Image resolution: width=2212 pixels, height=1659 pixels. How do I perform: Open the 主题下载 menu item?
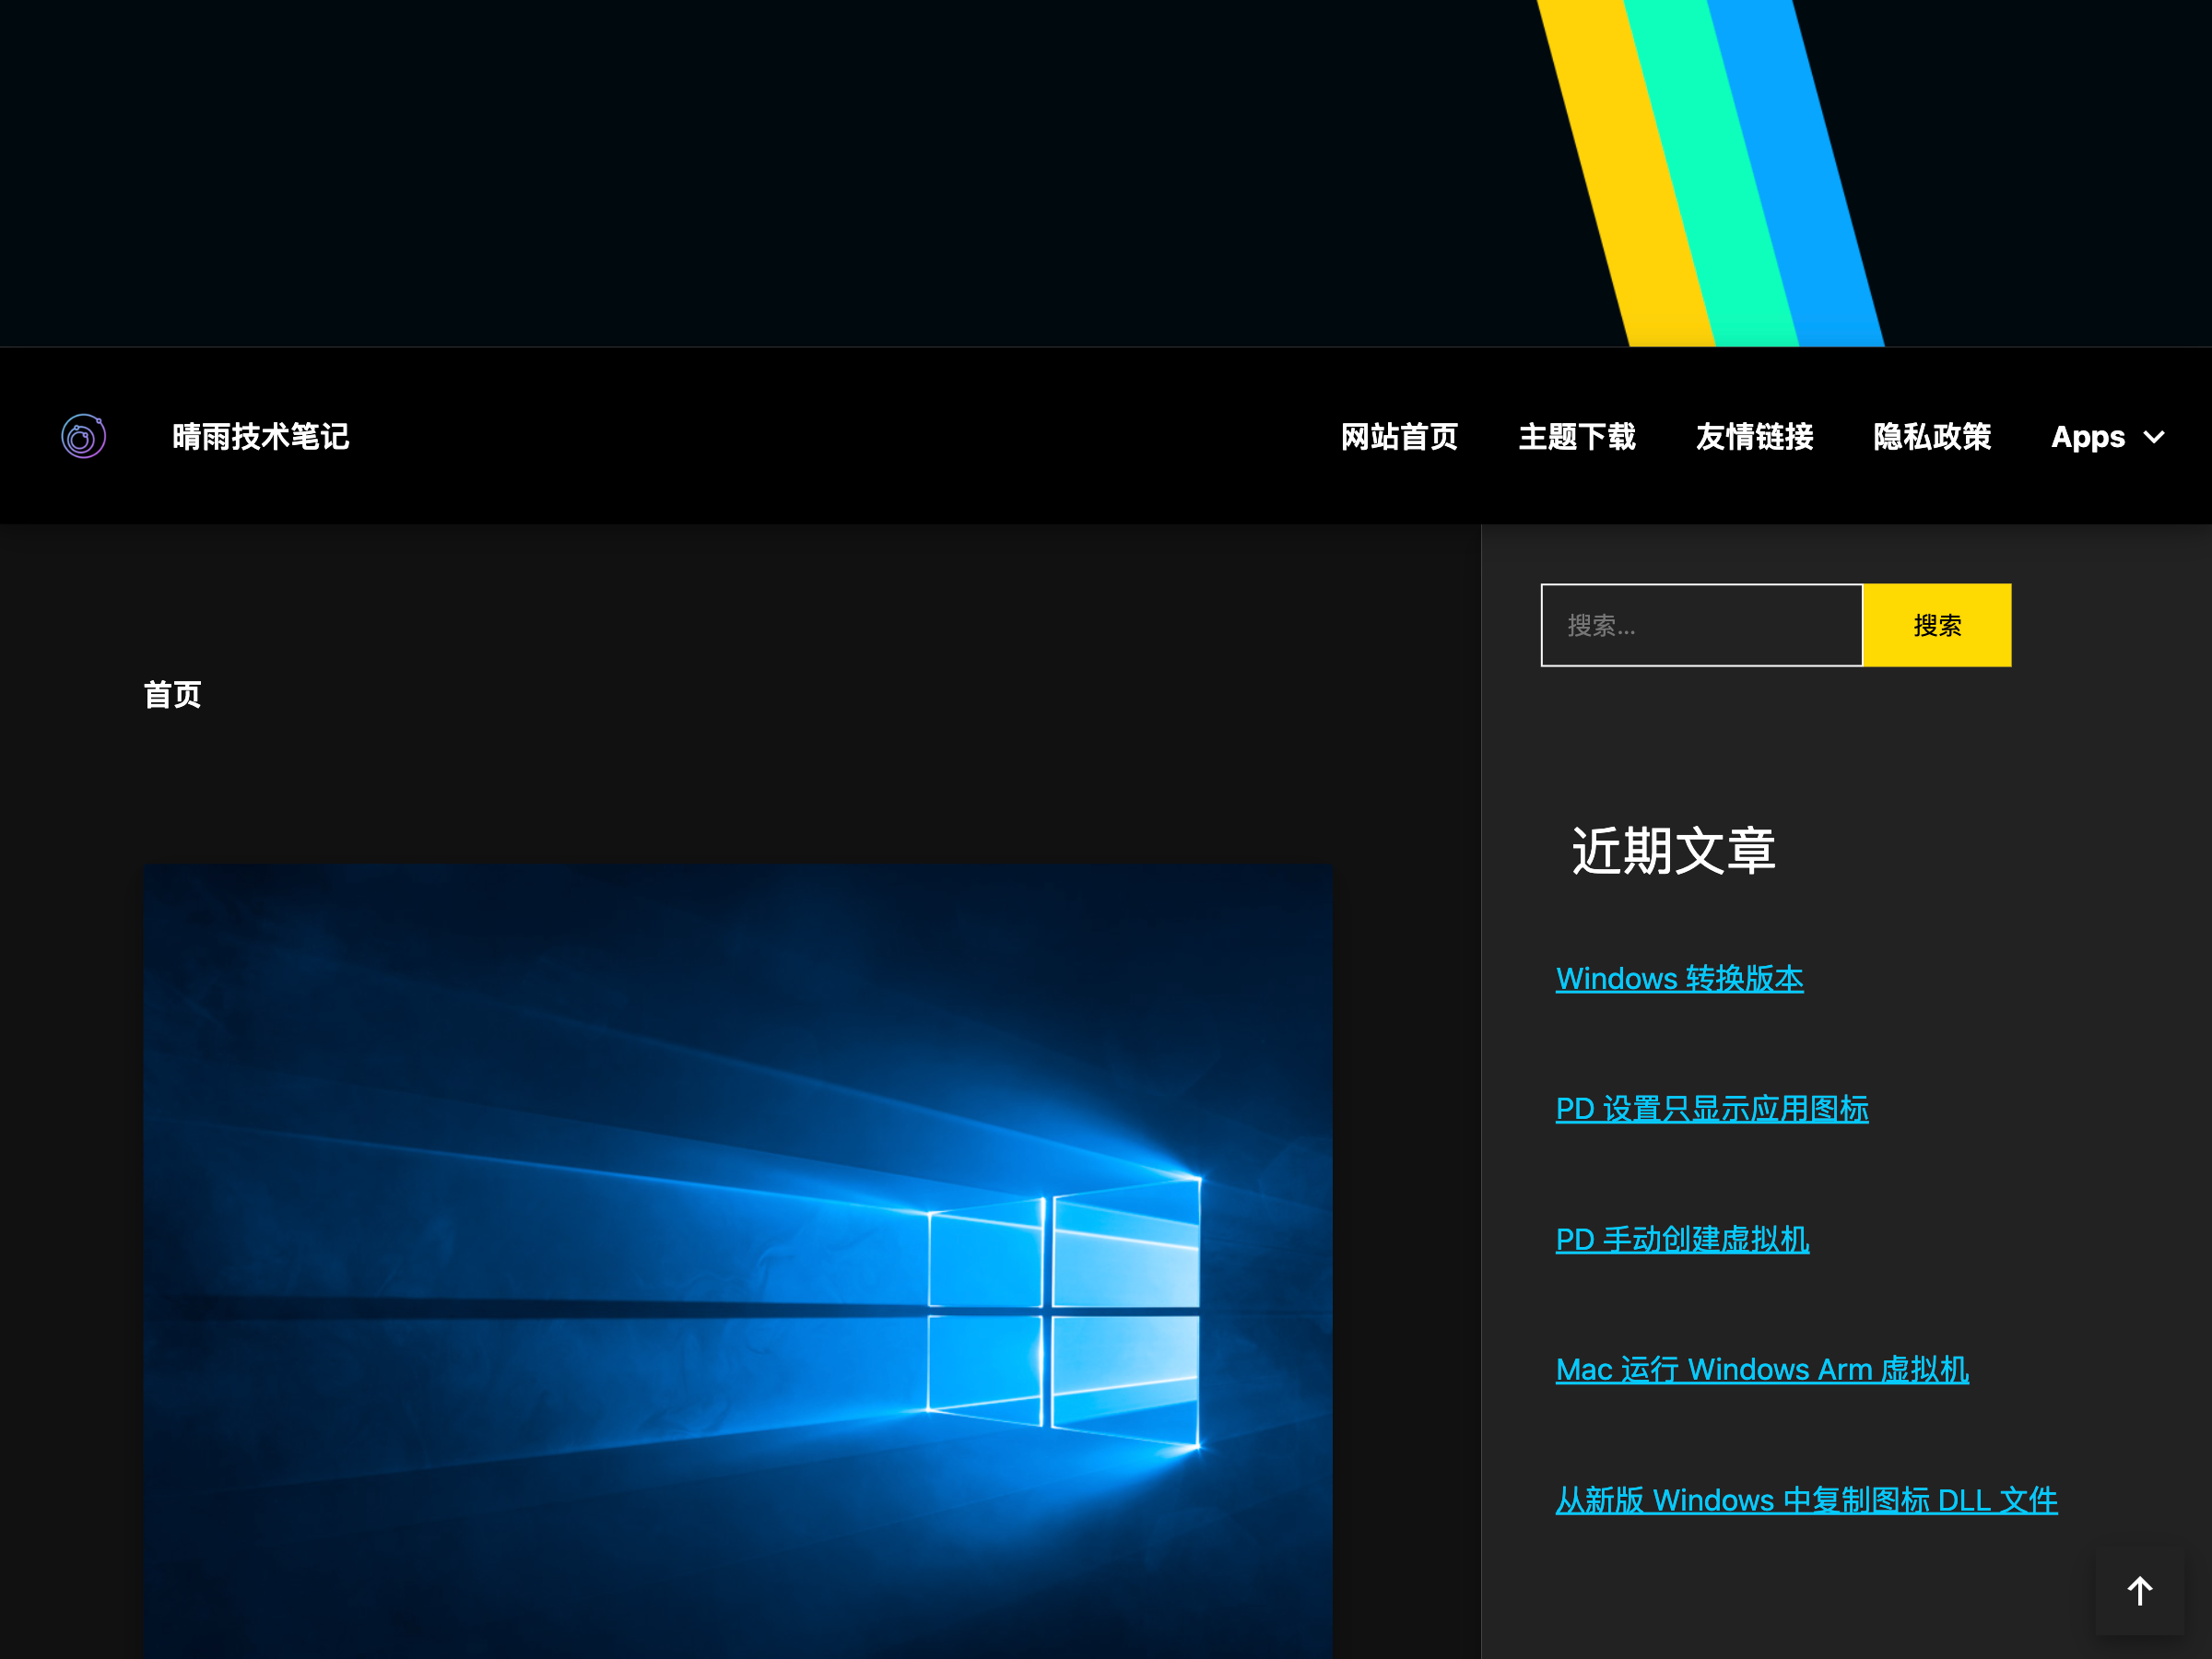click(1576, 437)
